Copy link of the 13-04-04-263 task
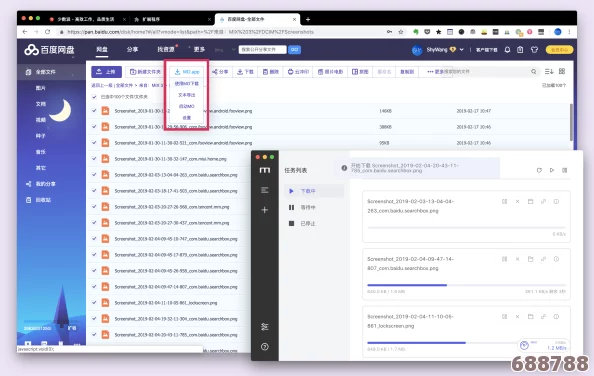 pos(543,201)
